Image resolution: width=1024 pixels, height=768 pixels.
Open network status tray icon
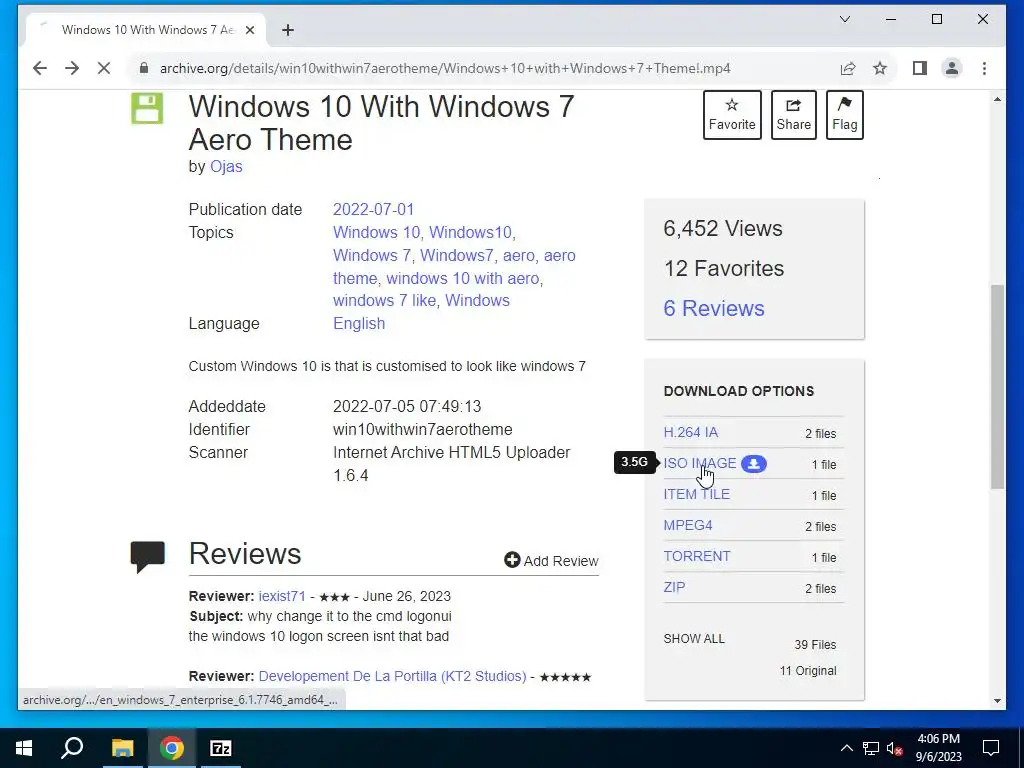[x=871, y=748]
